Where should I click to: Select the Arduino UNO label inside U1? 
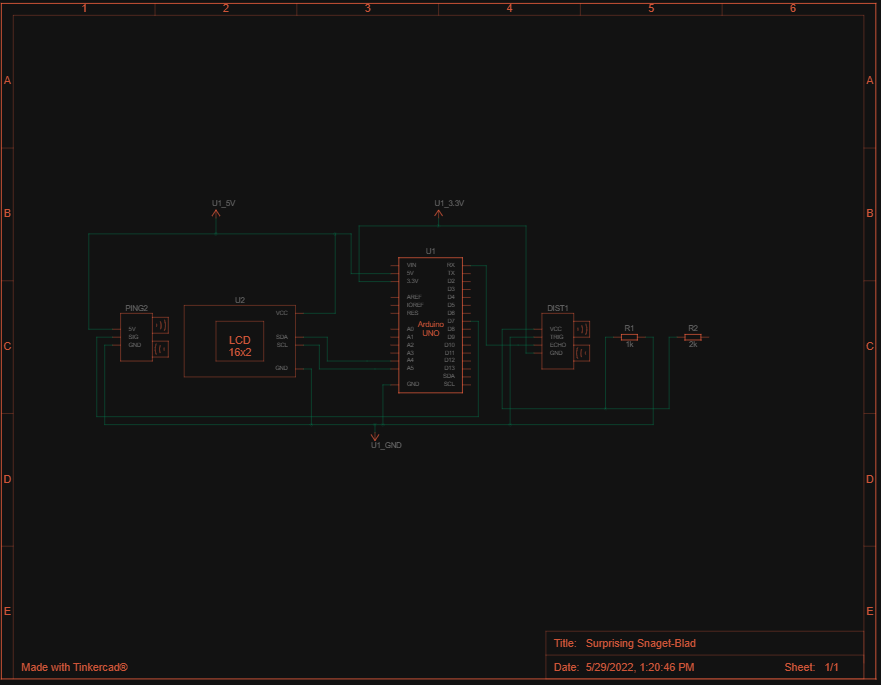pyautogui.click(x=430, y=329)
